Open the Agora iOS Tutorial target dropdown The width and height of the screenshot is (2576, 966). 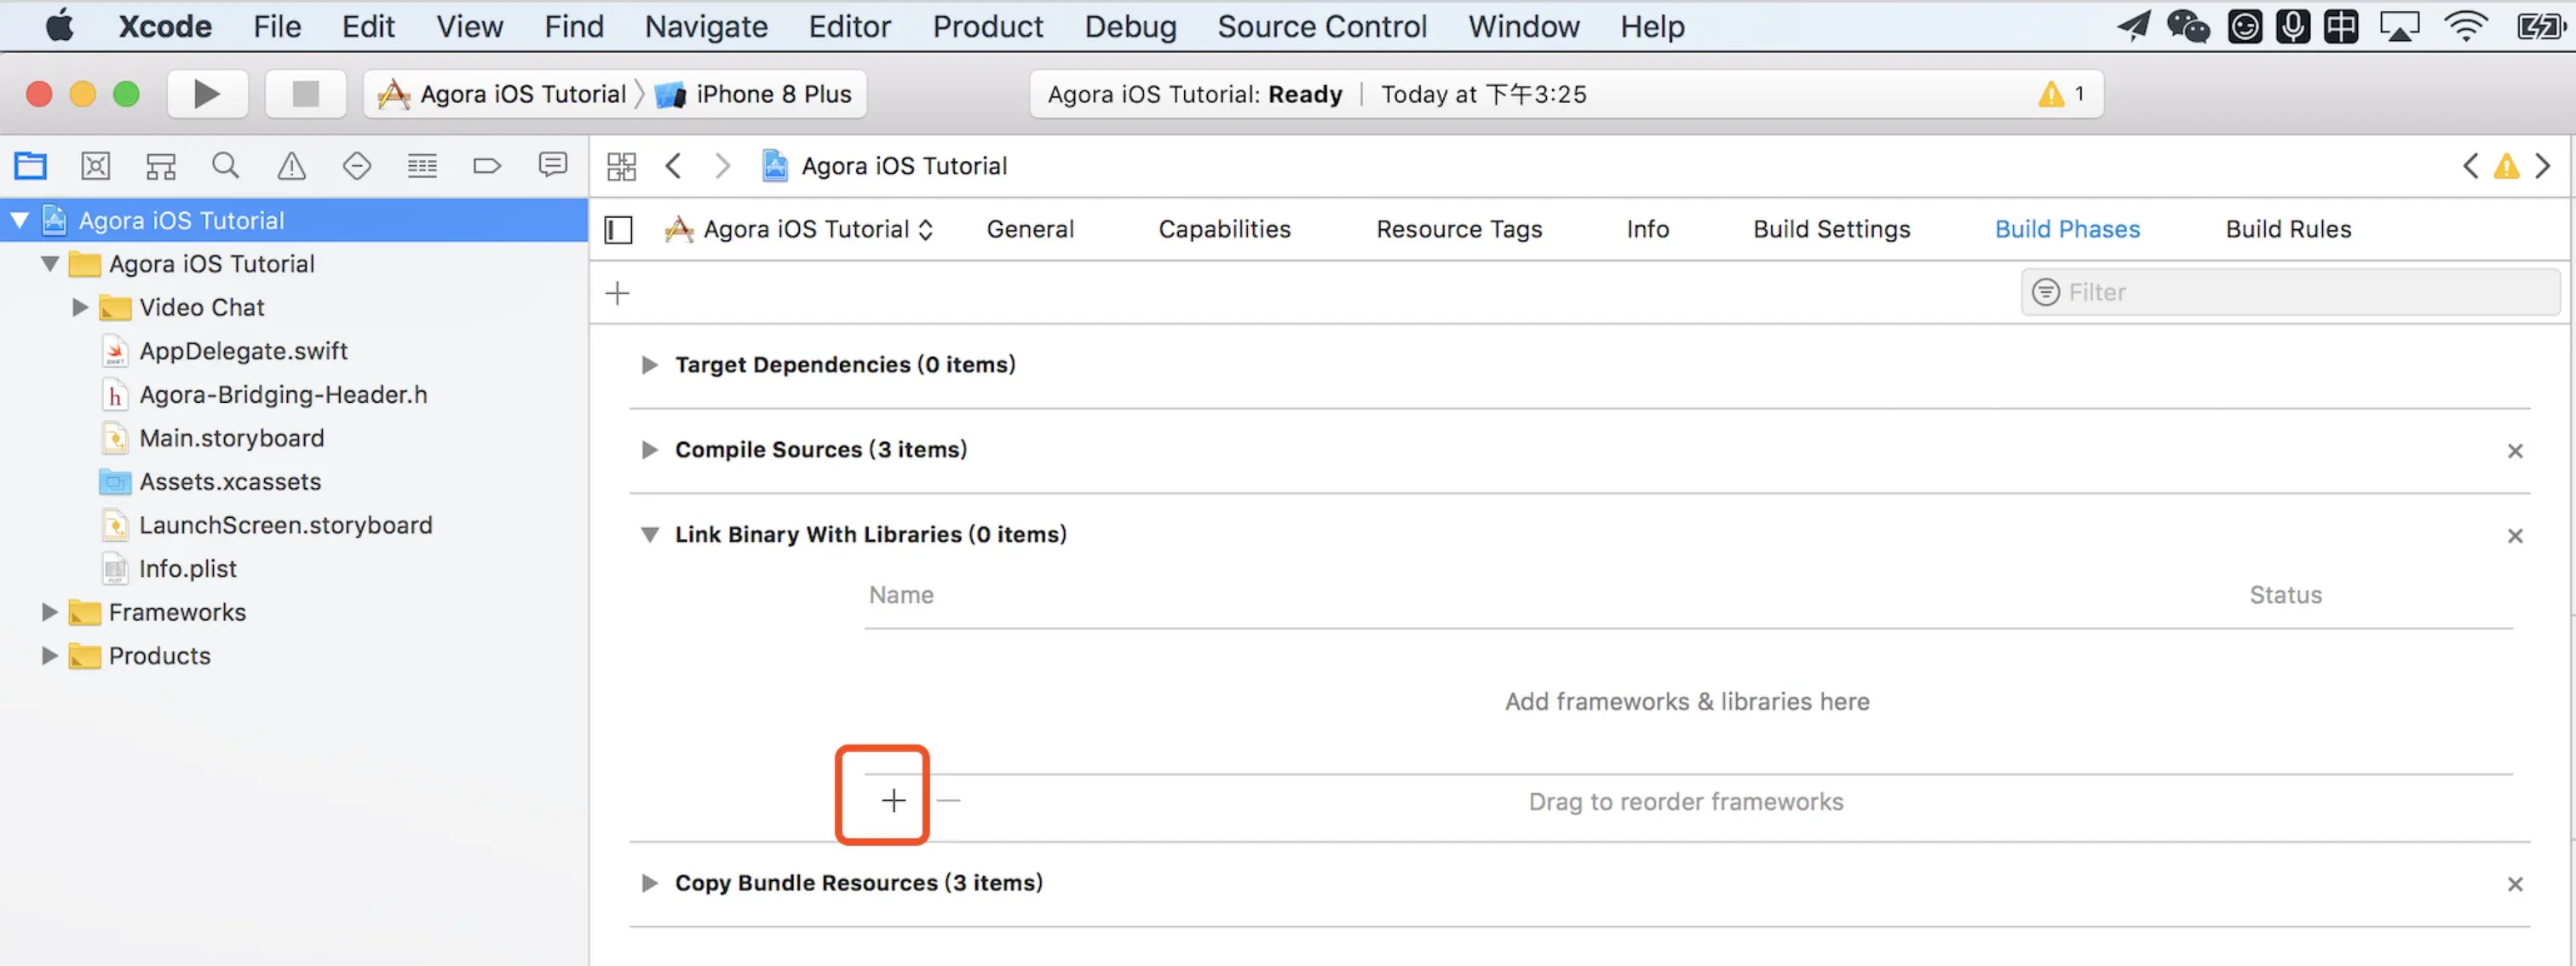[799, 230]
